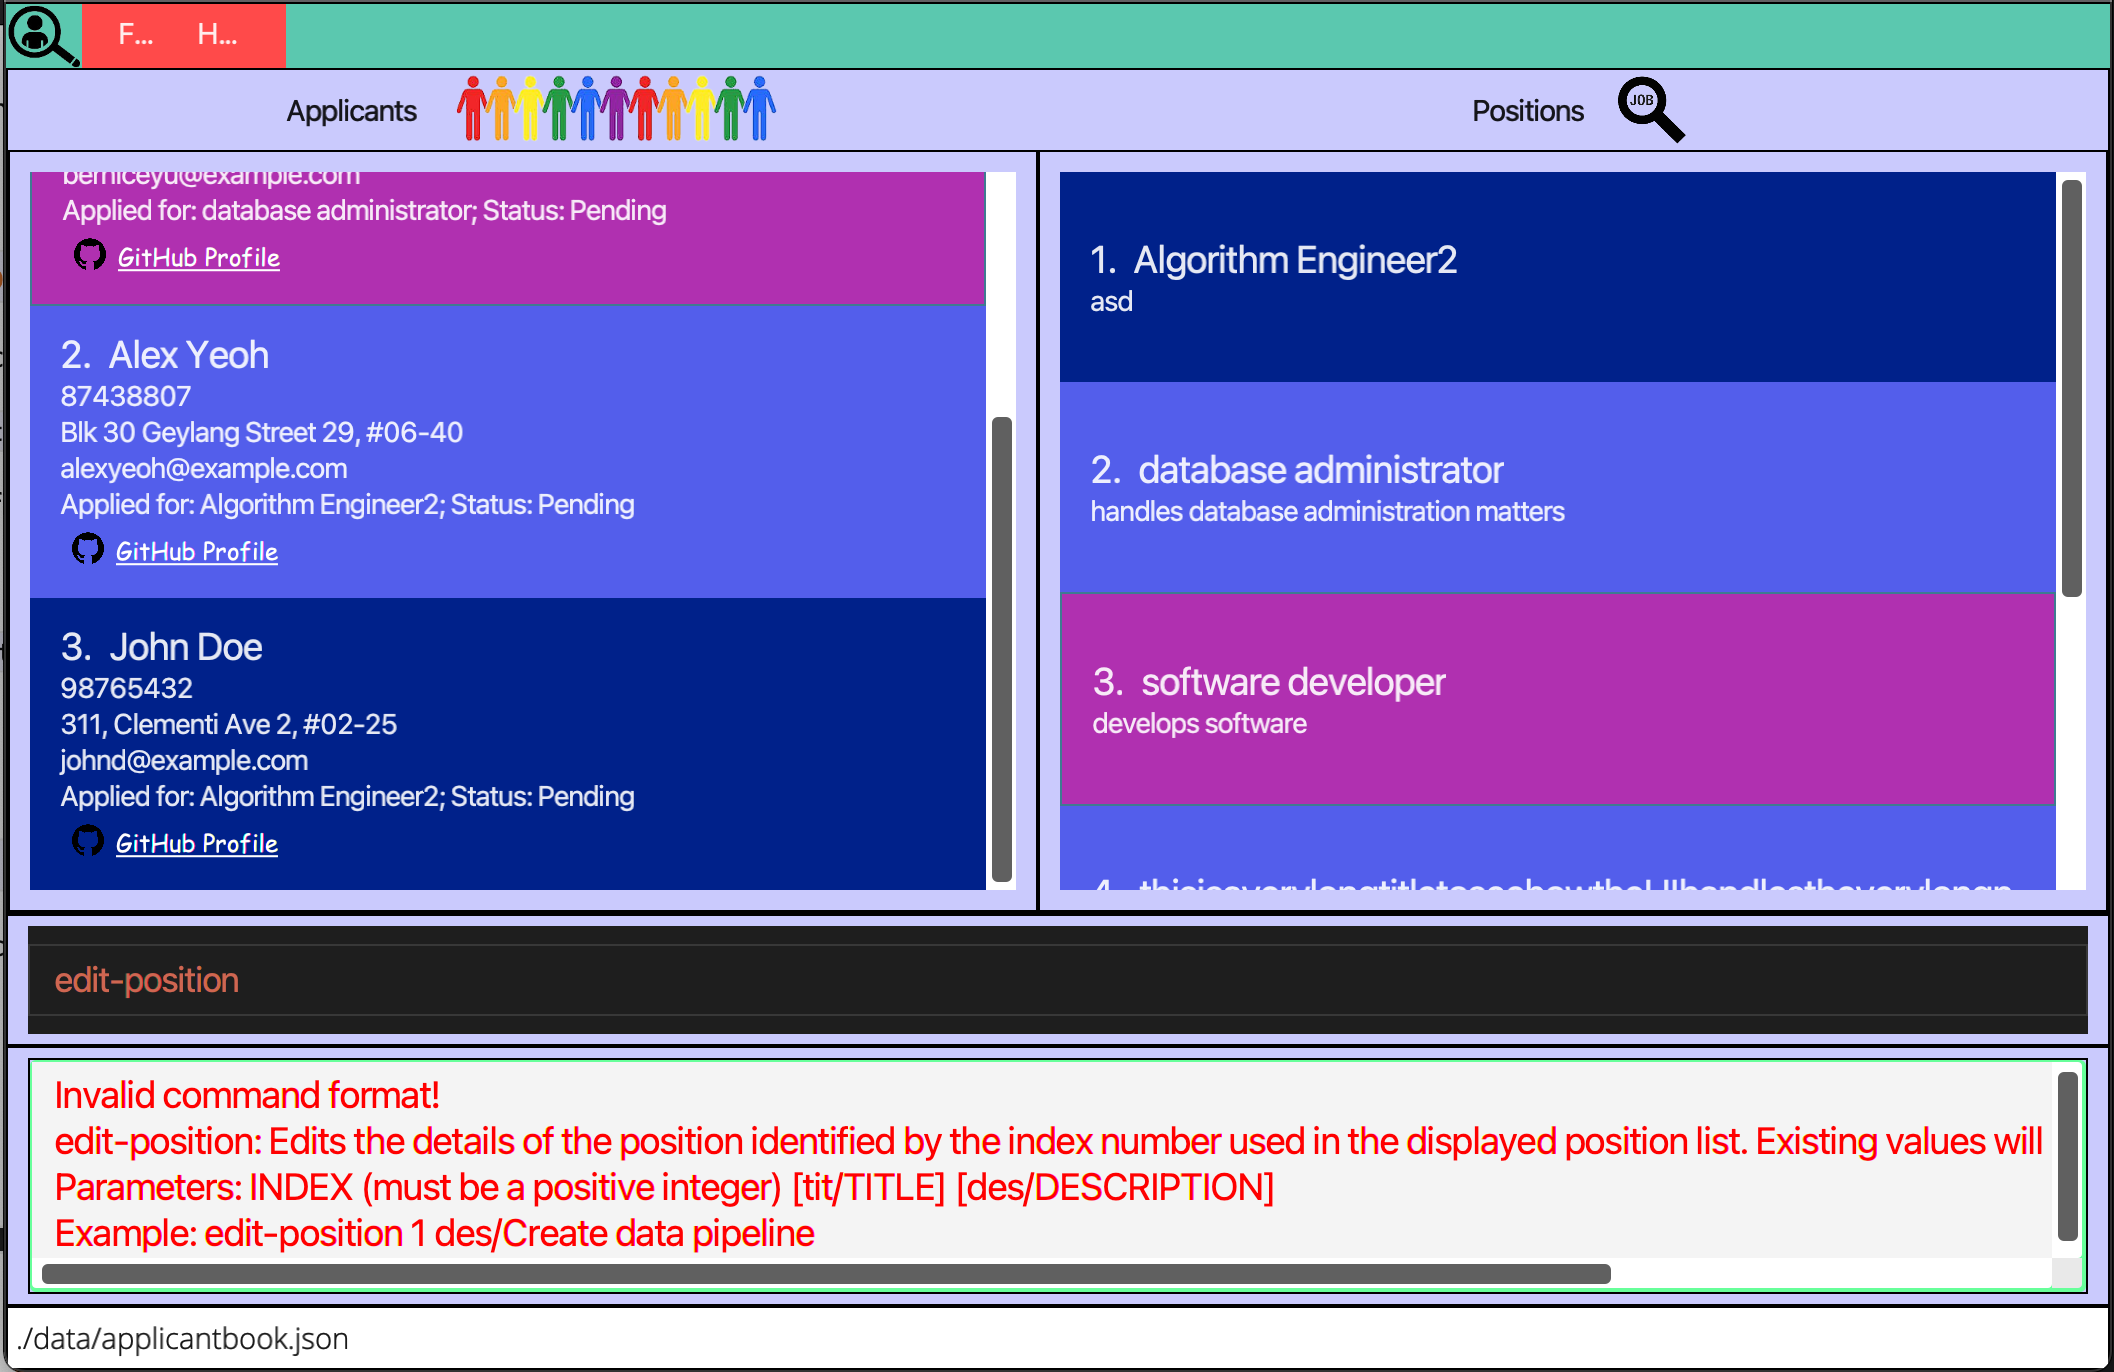This screenshot has height=1372, width=2114.
Task: Click the result display horizontal scrollbar
Action: point(826,1274)
